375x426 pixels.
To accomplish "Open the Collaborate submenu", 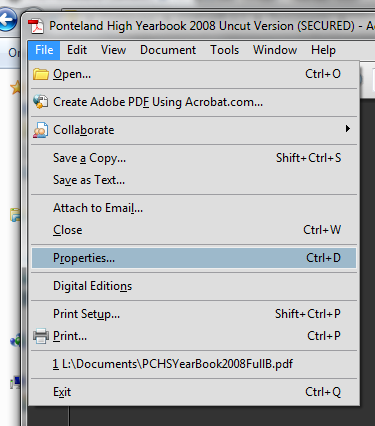I will [x=194, y=130].
